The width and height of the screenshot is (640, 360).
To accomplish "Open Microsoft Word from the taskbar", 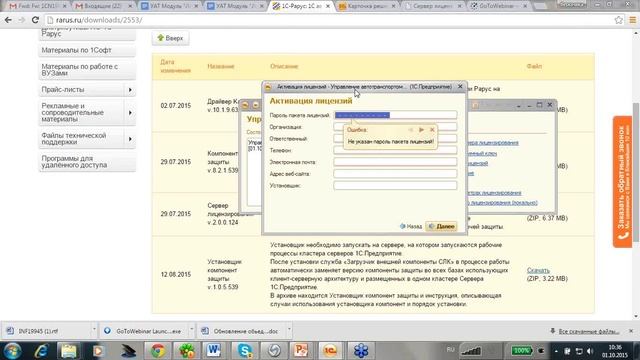I will pos(214,351).
